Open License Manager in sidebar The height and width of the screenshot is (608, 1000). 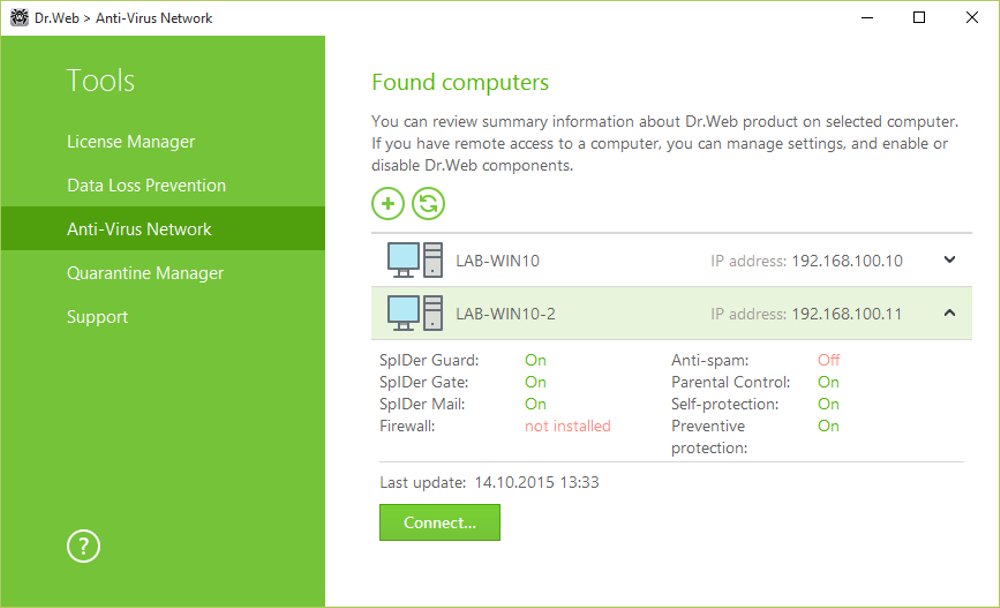click(x=131, y=142)
